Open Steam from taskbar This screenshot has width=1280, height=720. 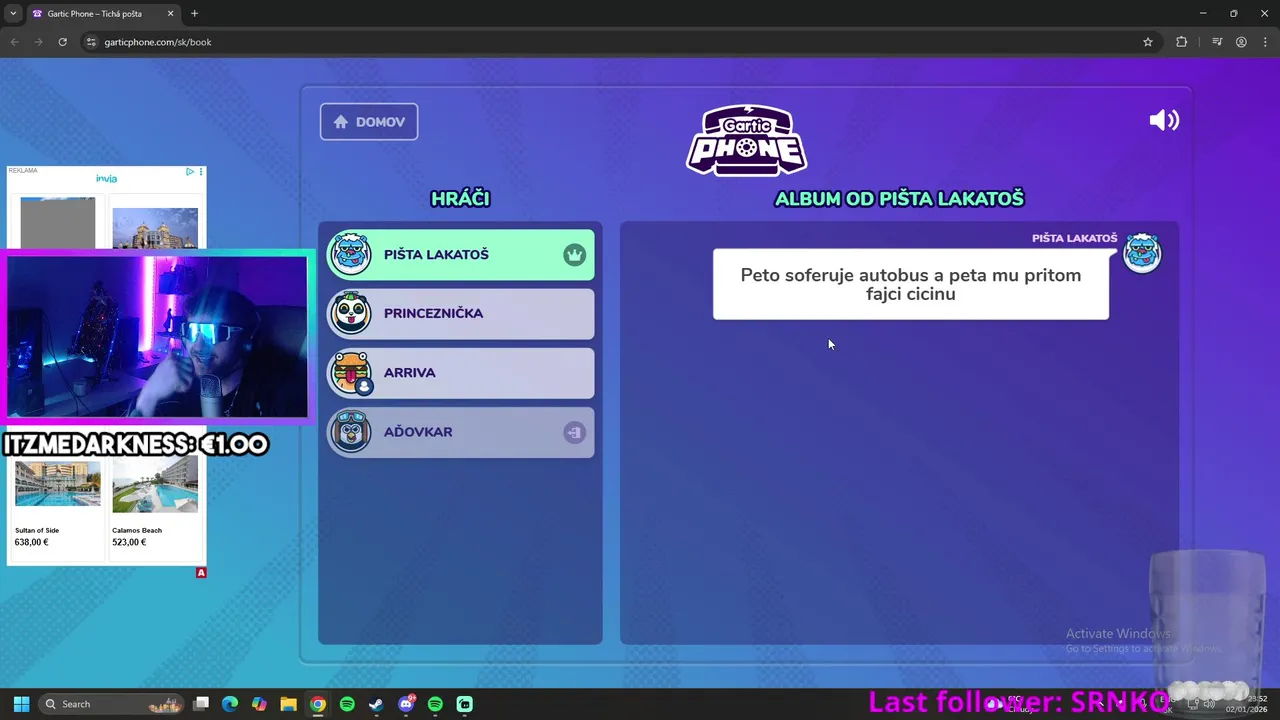(376, 704)
